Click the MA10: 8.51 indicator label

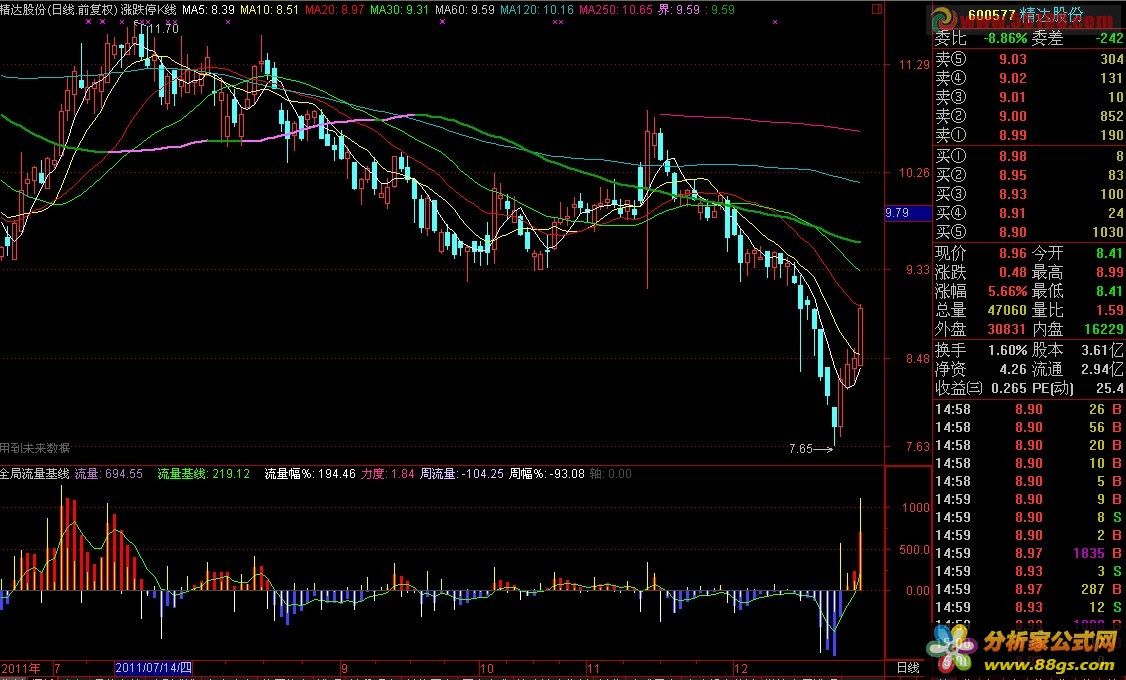(x=269, y=9)
